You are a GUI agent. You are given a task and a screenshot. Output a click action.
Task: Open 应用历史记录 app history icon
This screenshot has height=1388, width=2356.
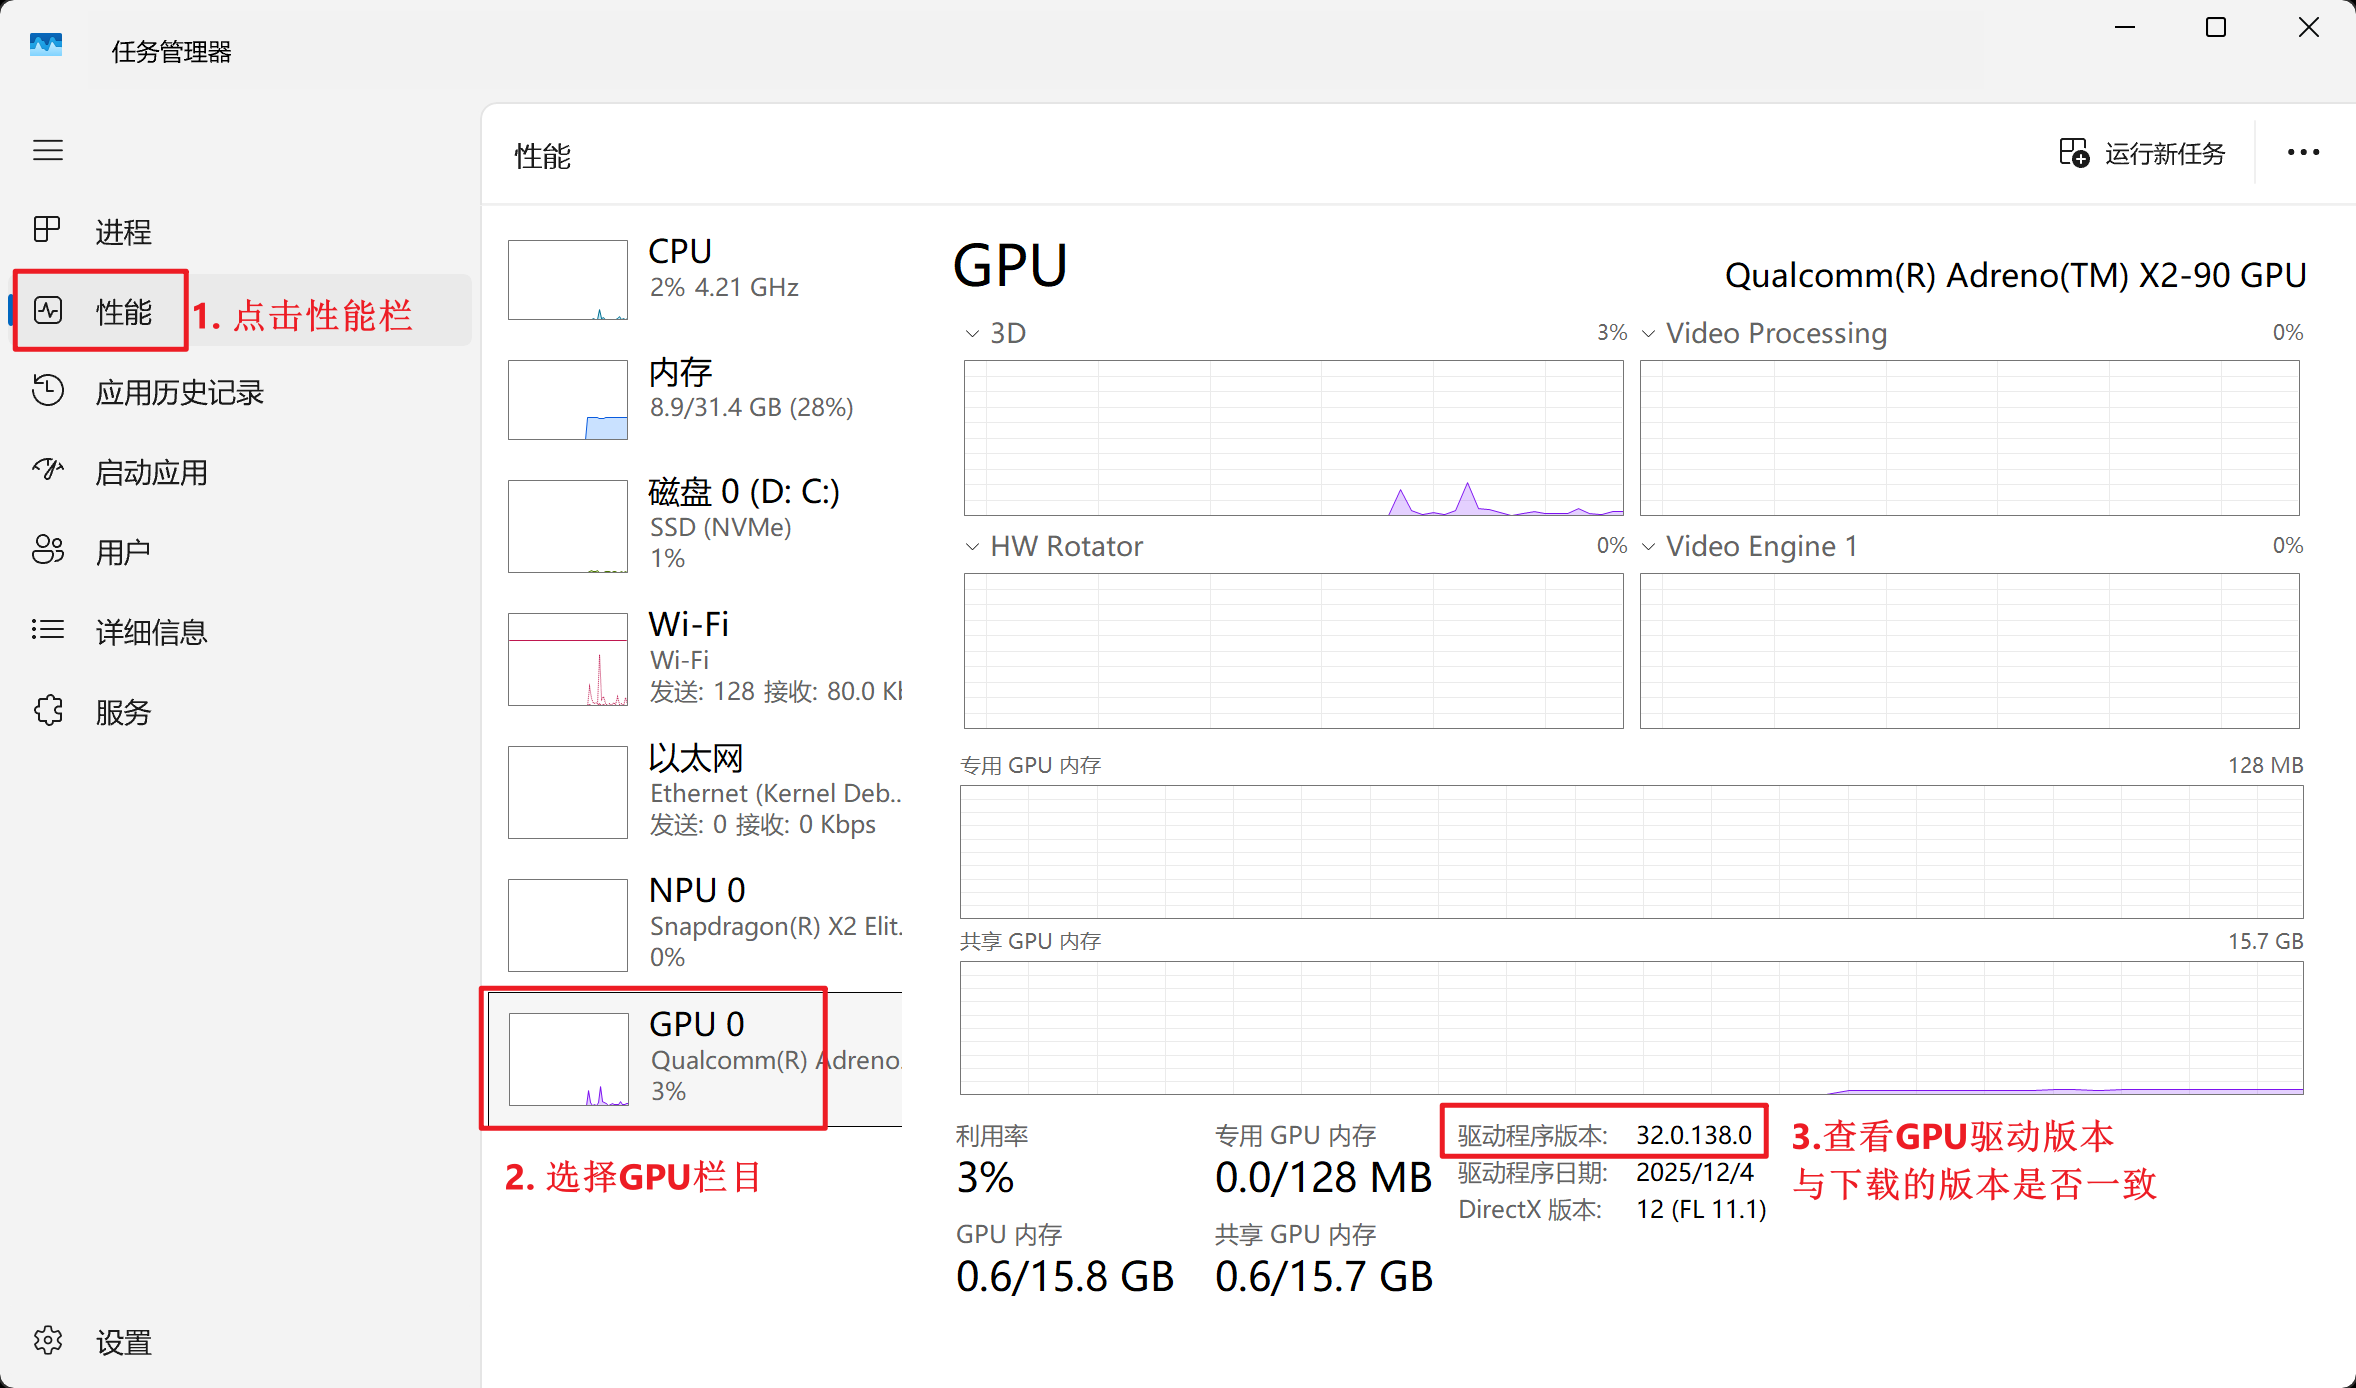coord(48,391)
